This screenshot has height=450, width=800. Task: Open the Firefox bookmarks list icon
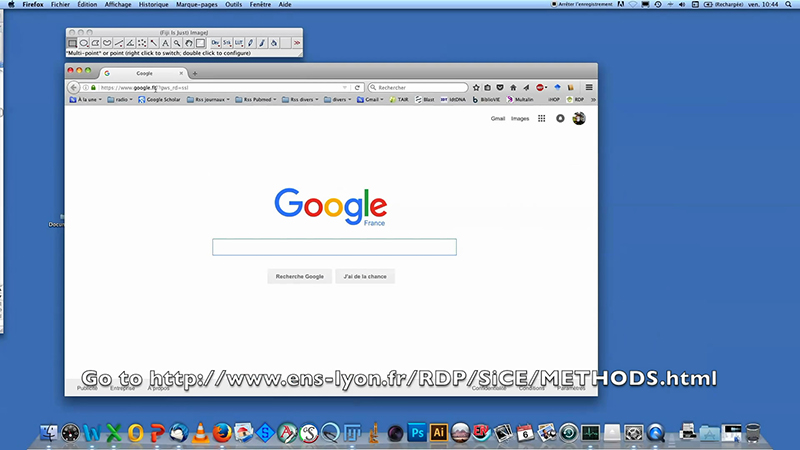point(488,88)
